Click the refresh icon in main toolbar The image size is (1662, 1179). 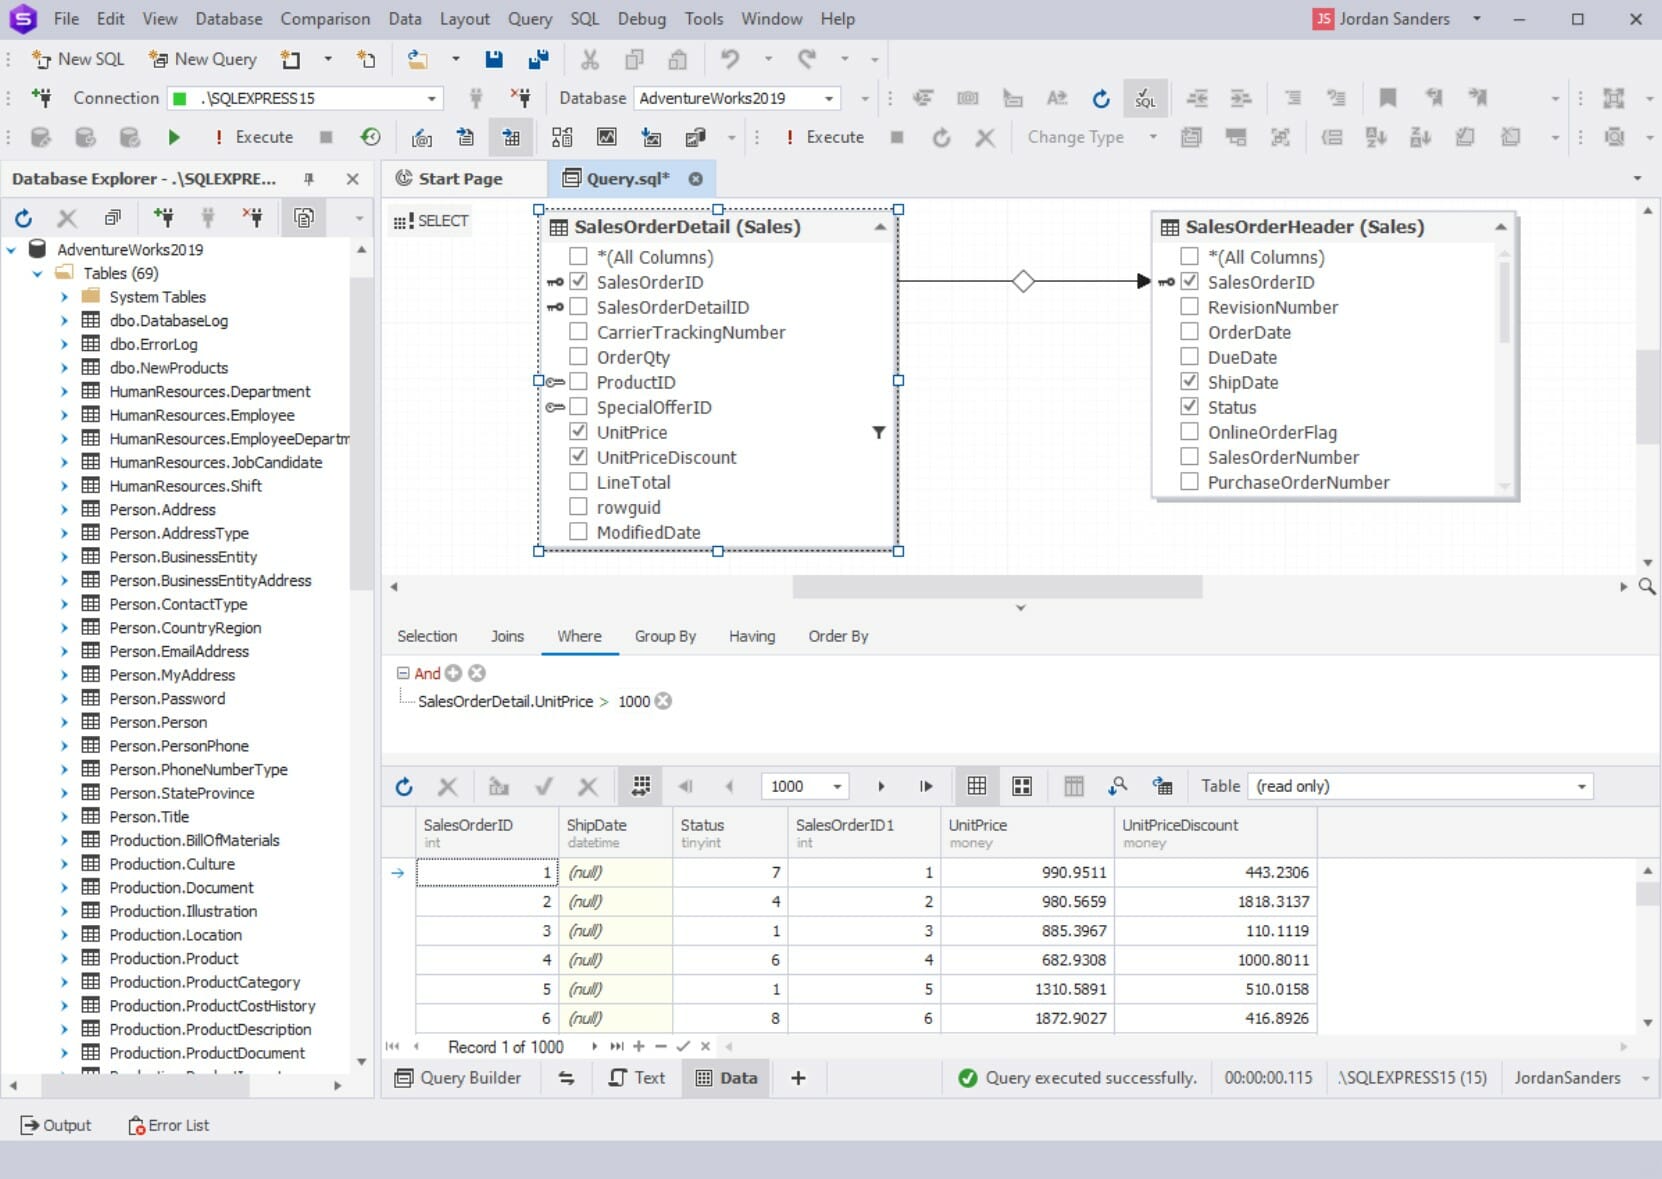pyautogui.click(x=1101, y=98)
